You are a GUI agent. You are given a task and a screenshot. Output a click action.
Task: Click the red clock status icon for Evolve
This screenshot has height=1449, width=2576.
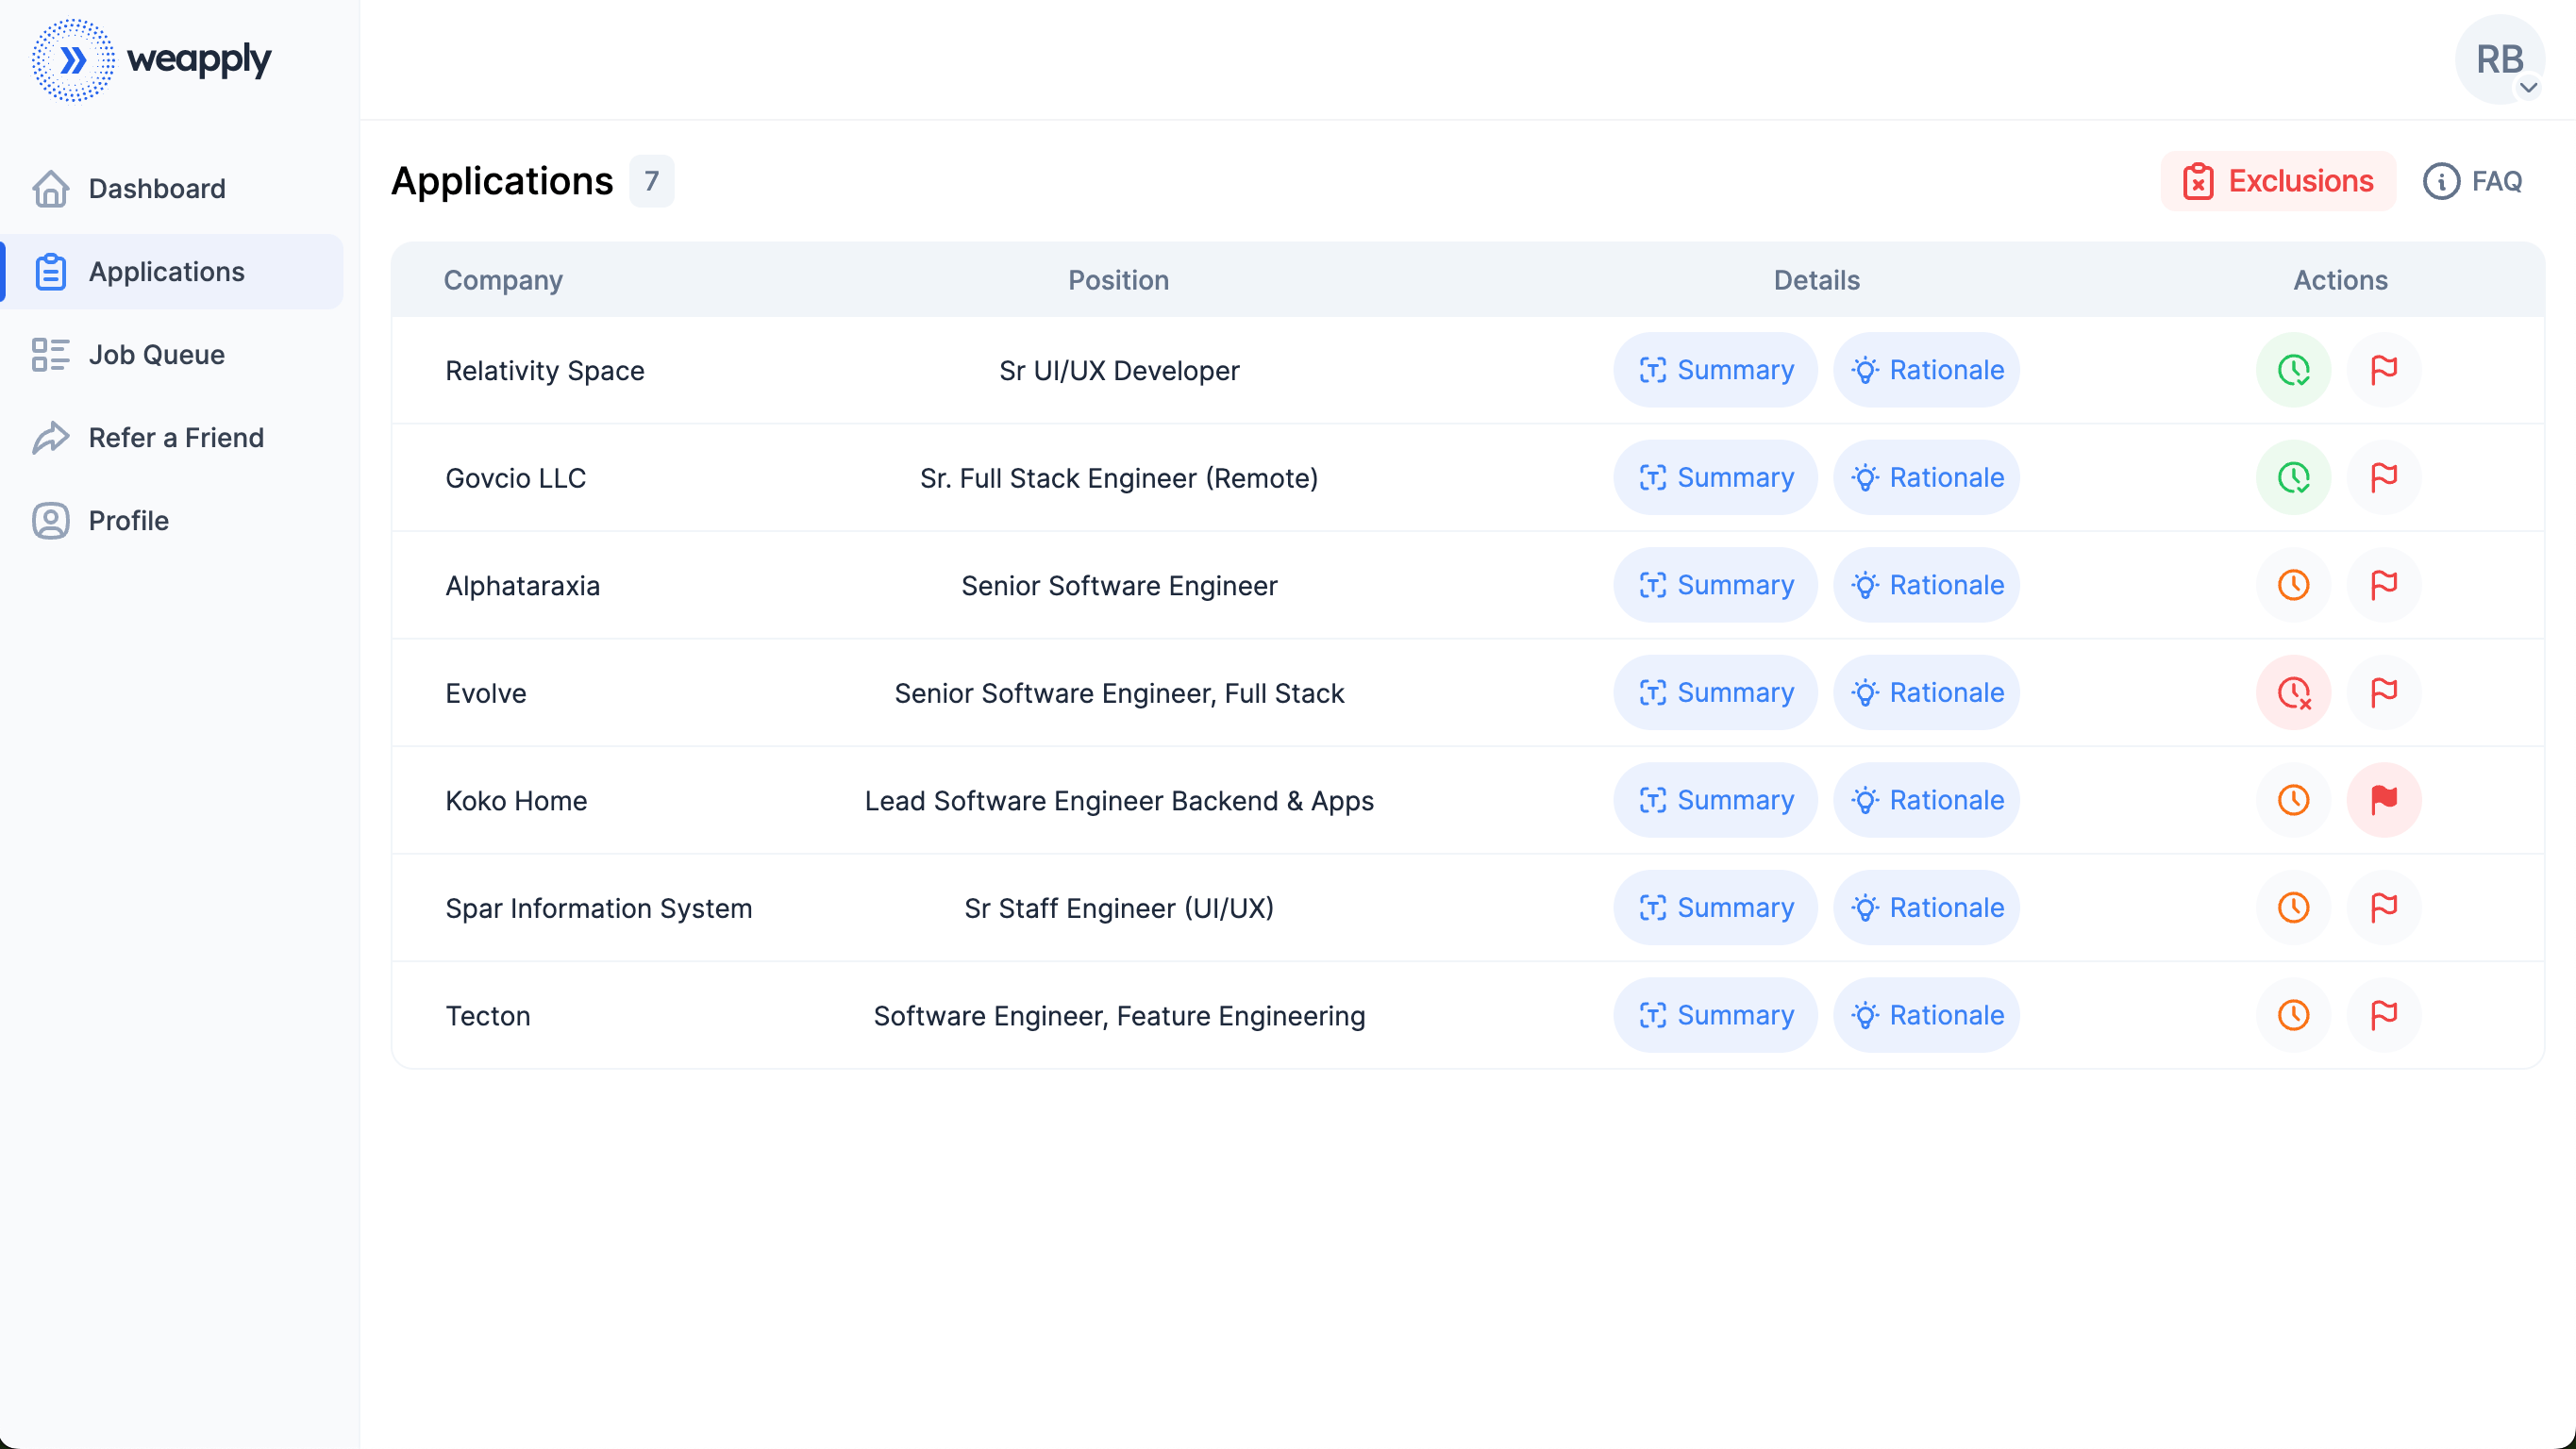[x=2293, y=692]
